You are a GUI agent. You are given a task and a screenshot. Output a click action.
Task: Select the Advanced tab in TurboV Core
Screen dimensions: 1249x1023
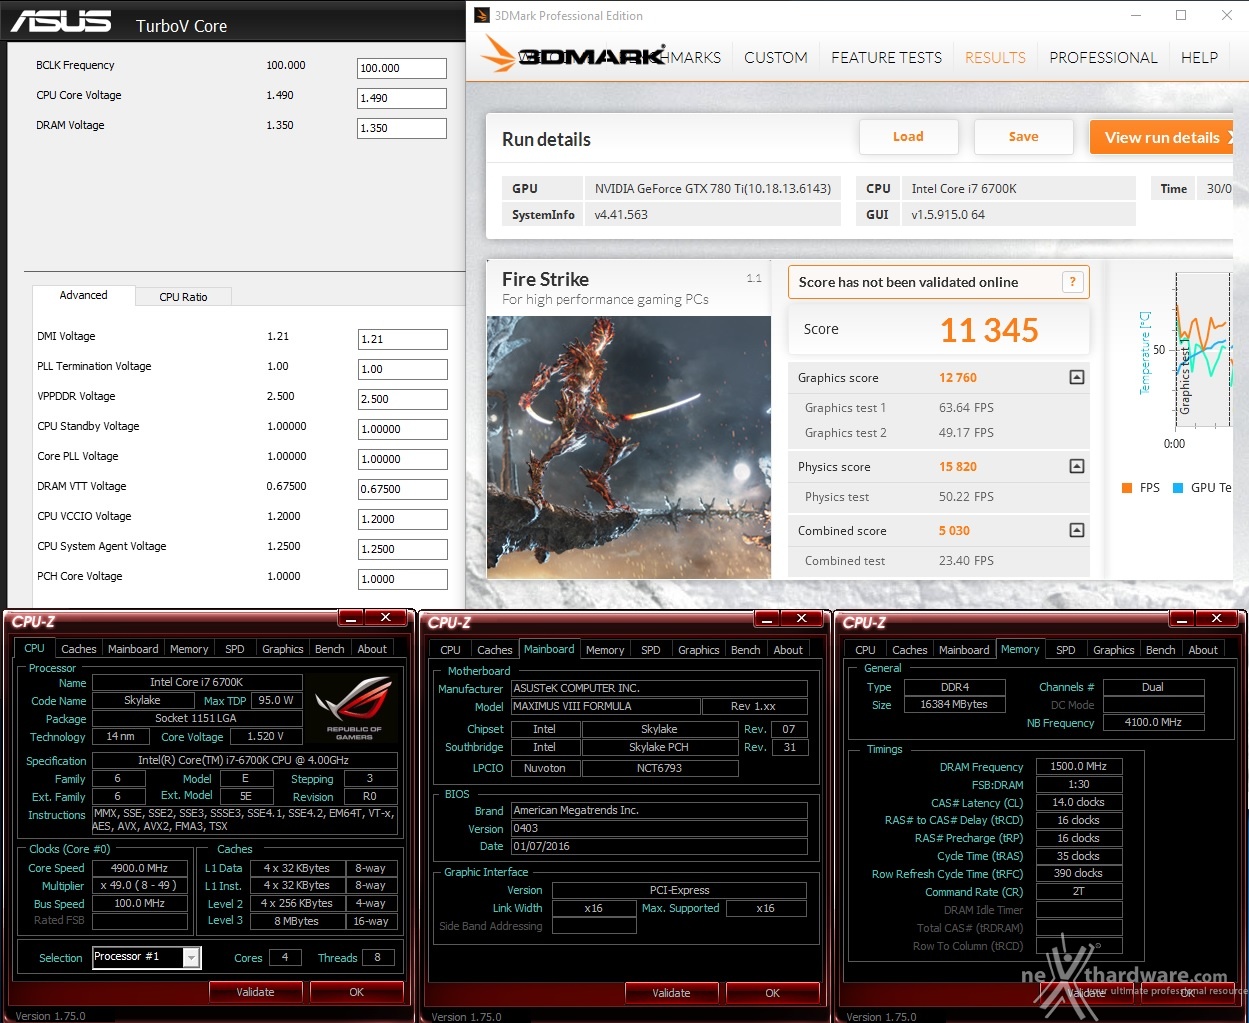point(84,295)
